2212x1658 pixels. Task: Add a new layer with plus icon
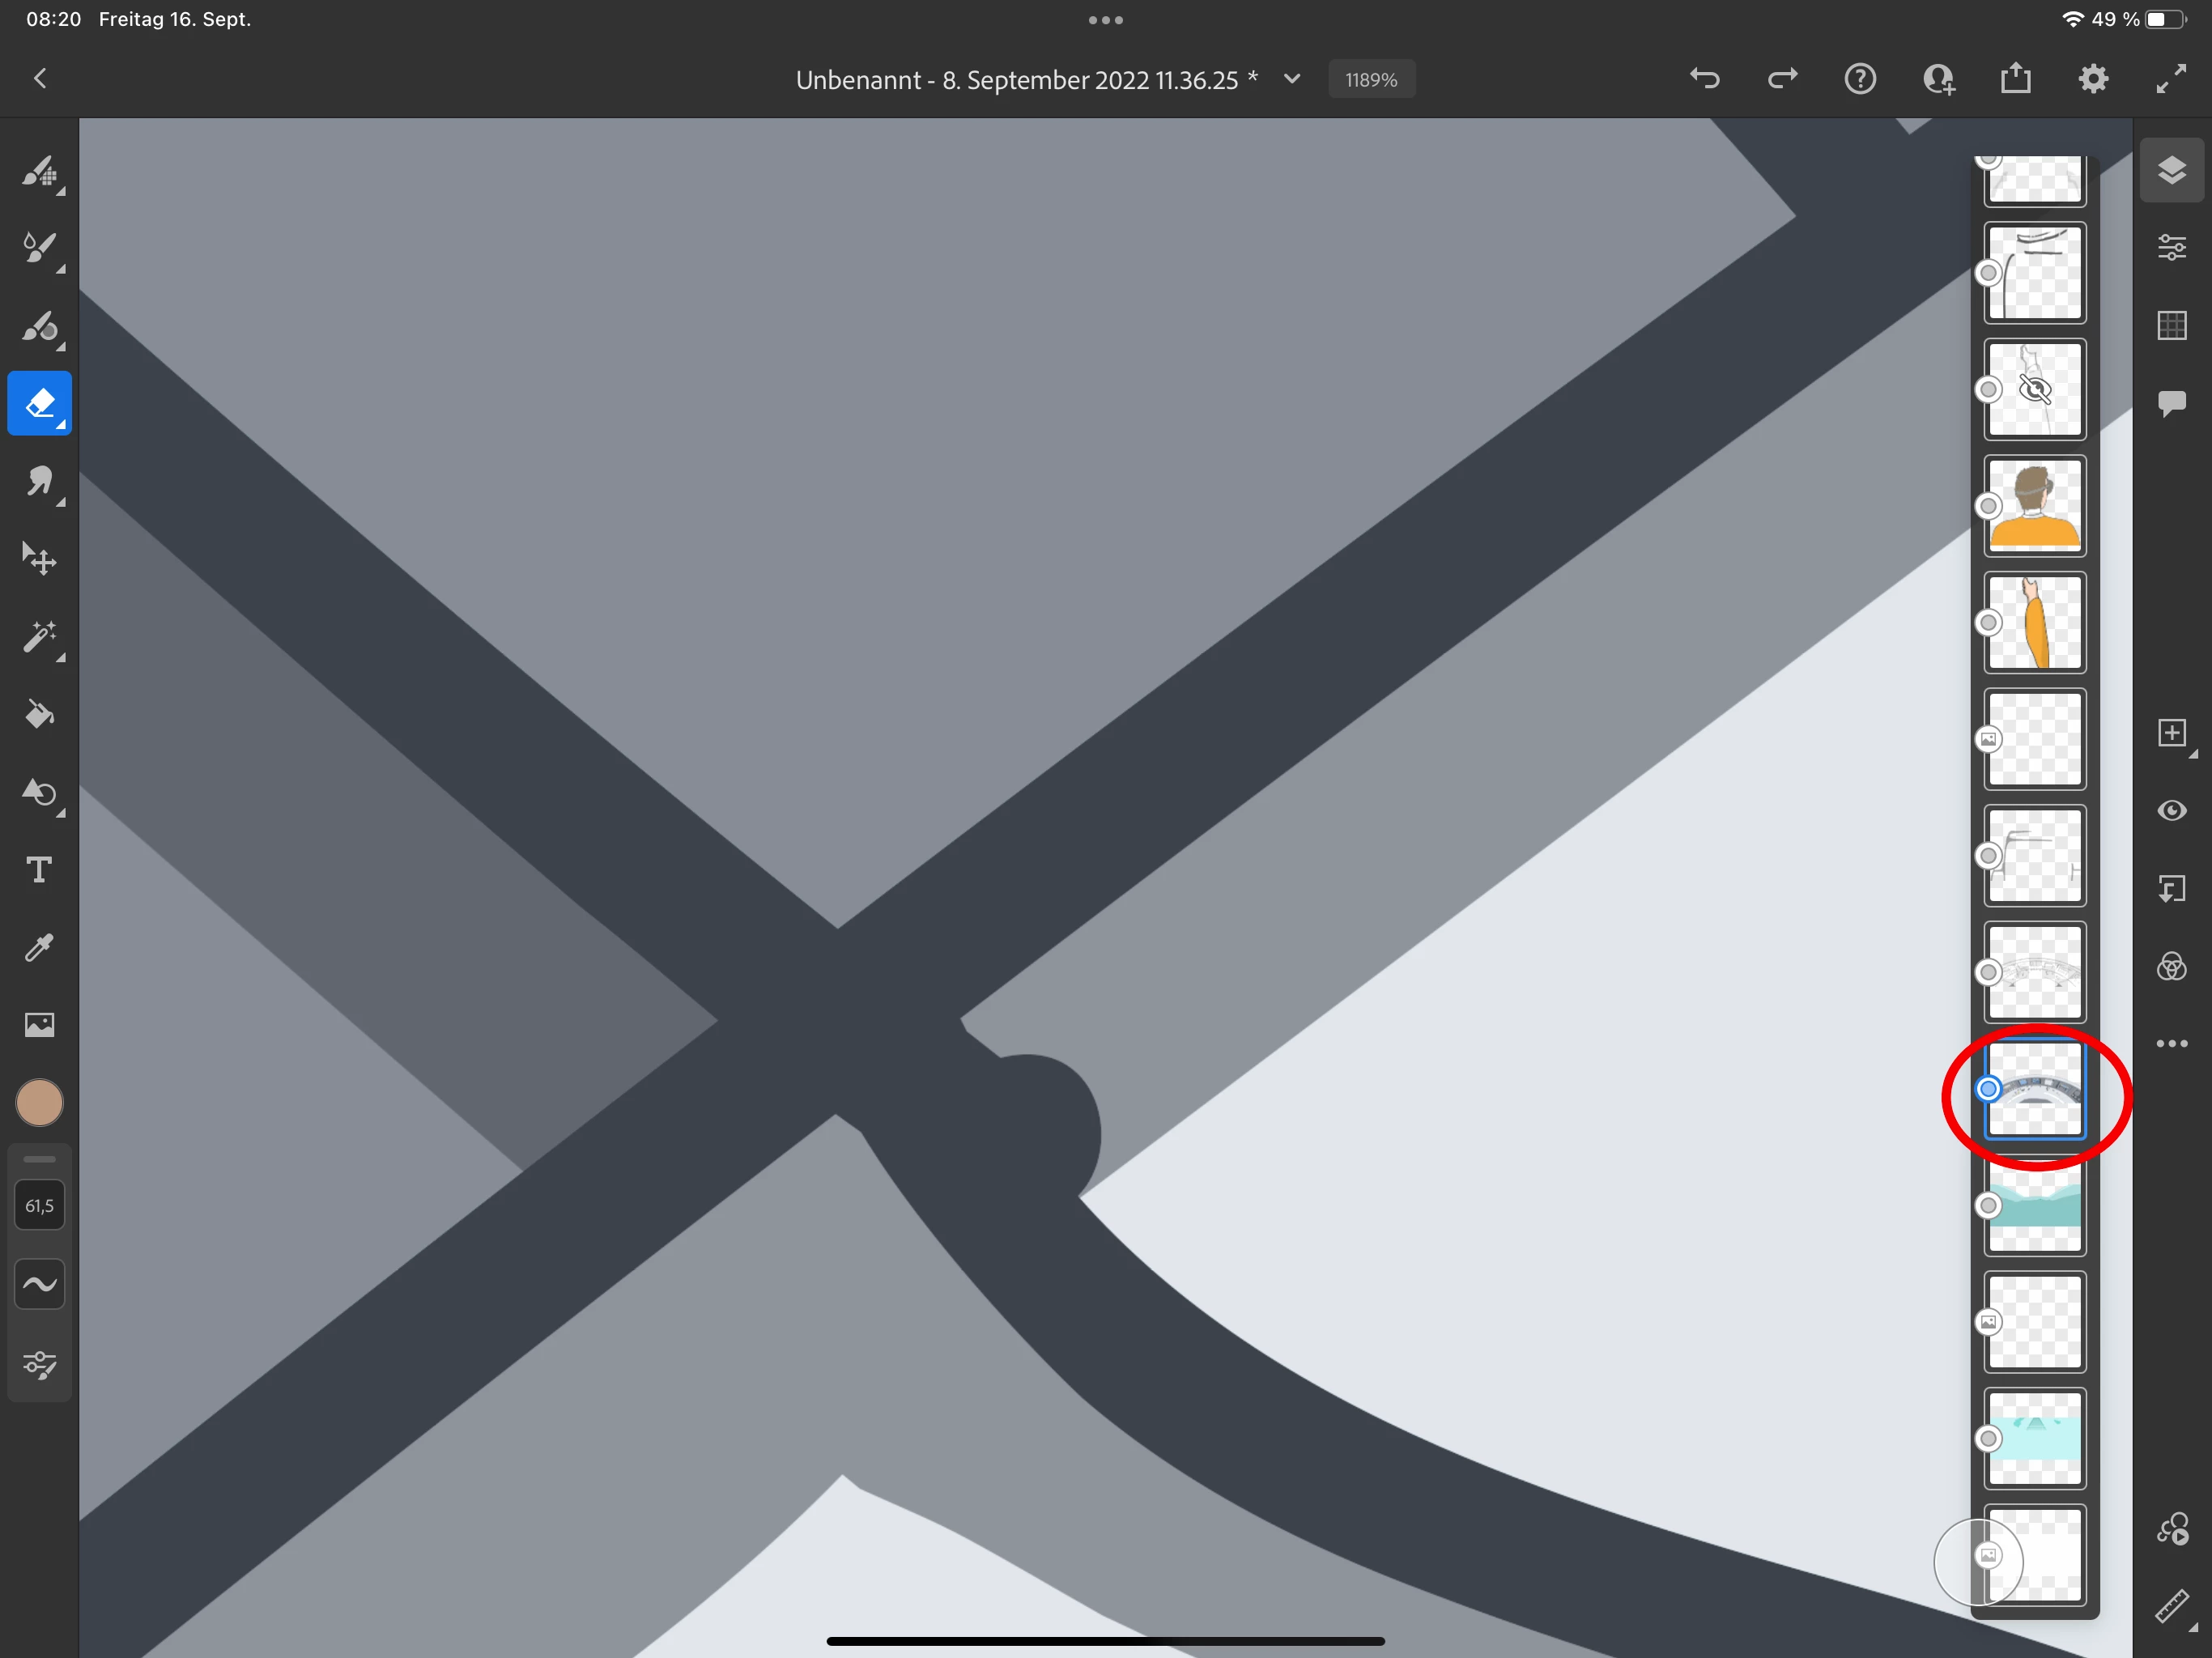[2171, 733]
